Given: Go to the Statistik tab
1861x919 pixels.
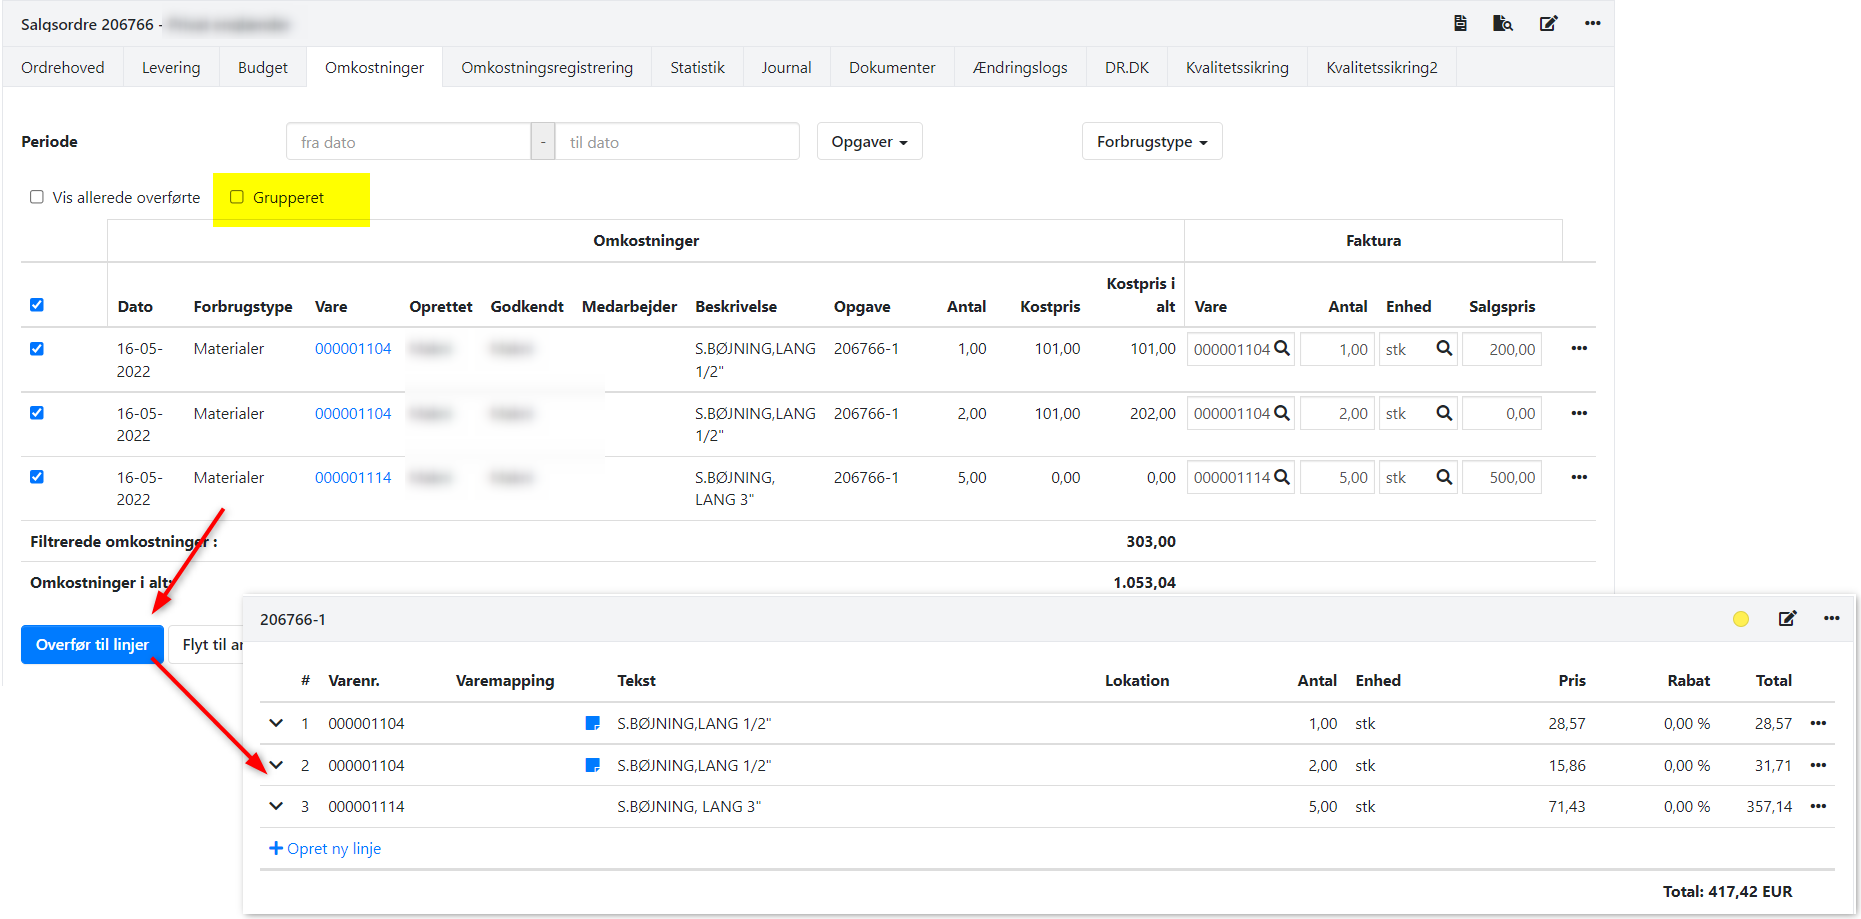Looking at the screenshot, I should click(x=697, y=68).
